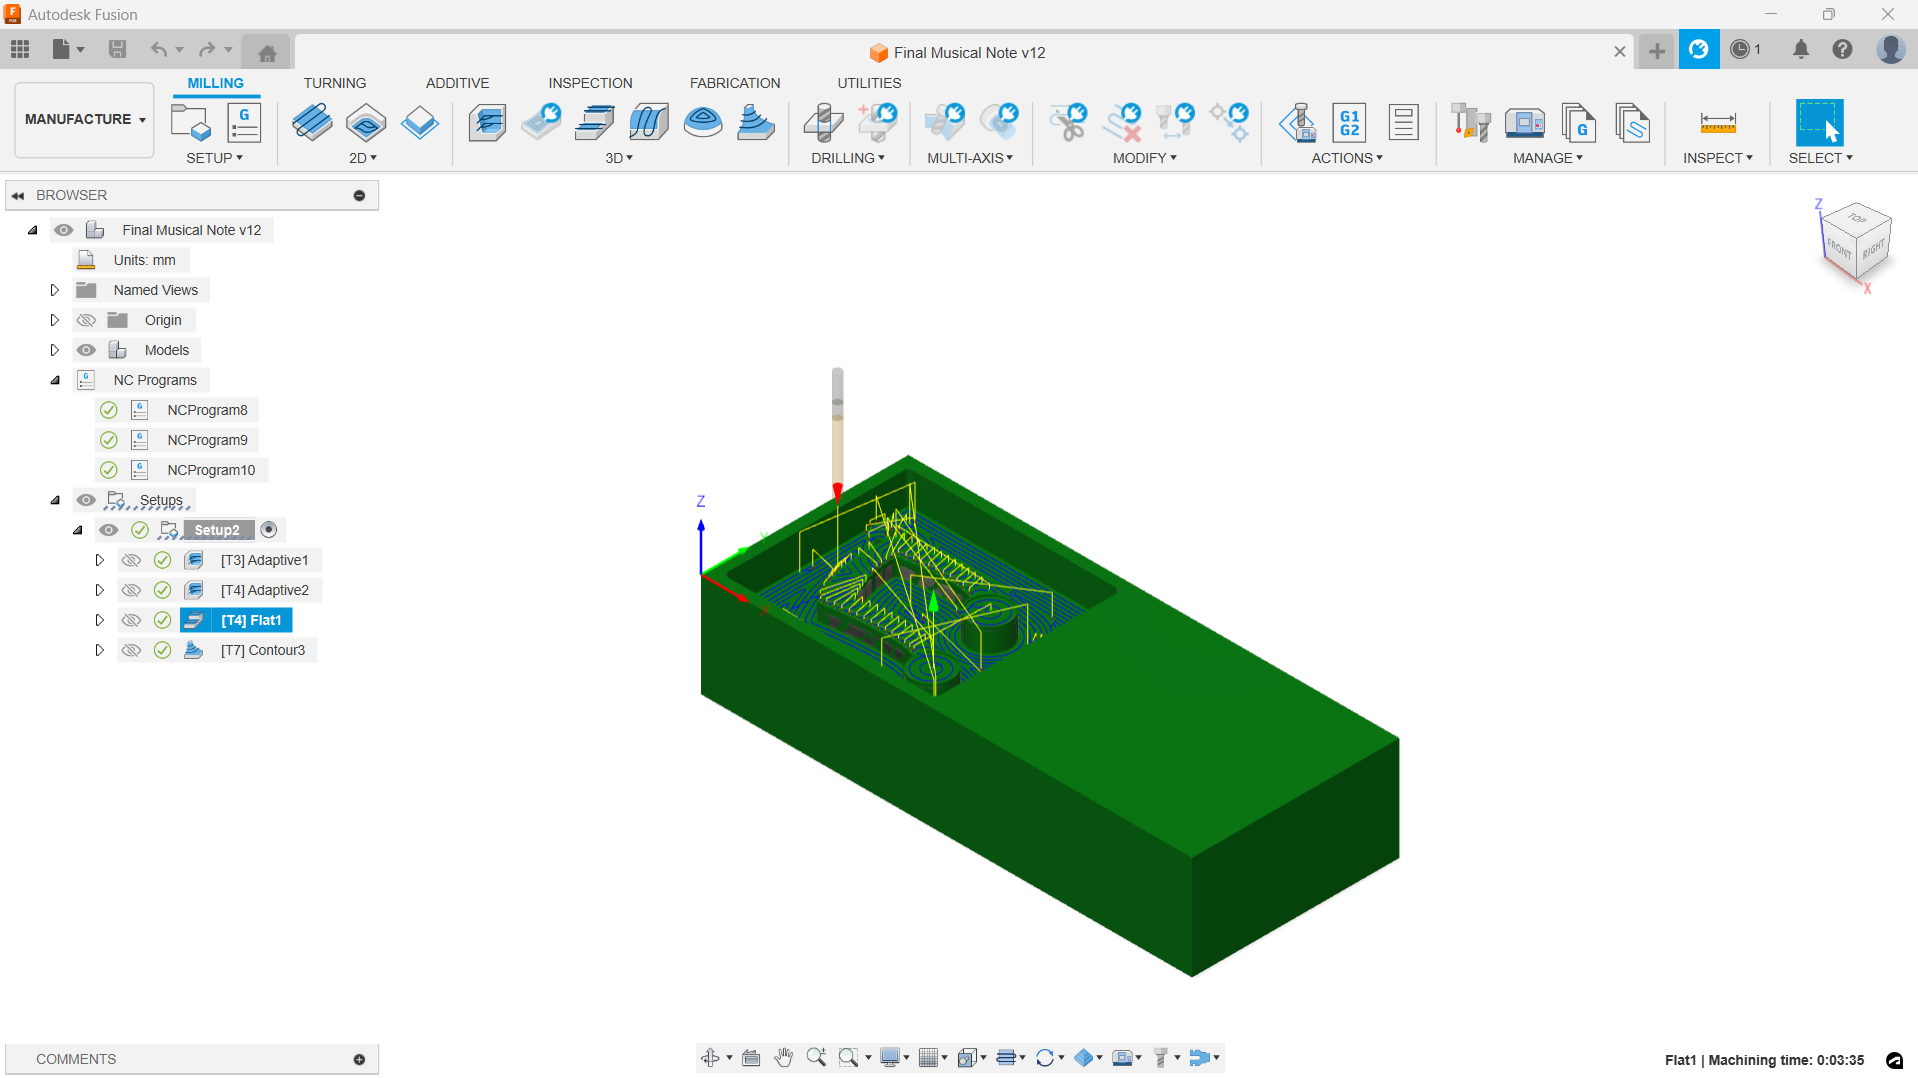Select the Flat finishing tool

[x=595, y=122]
